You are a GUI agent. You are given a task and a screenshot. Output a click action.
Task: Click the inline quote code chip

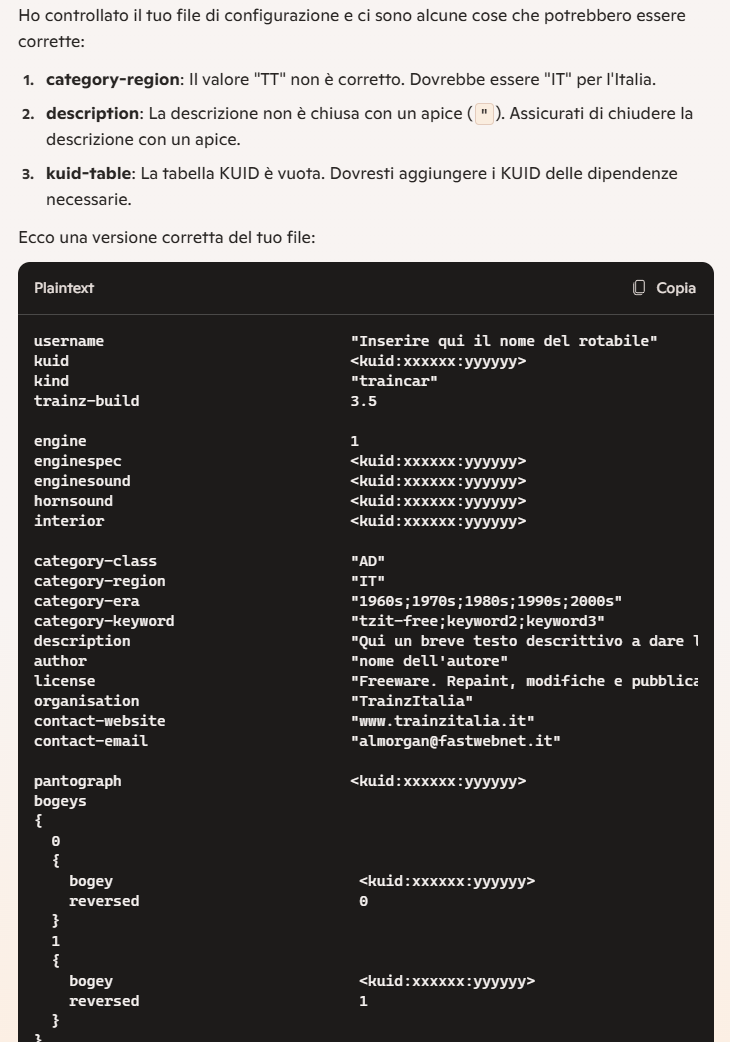(484, 114)
